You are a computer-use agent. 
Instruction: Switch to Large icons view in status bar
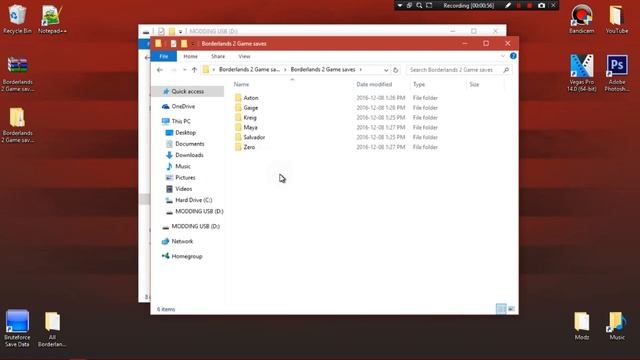[511, 309]
